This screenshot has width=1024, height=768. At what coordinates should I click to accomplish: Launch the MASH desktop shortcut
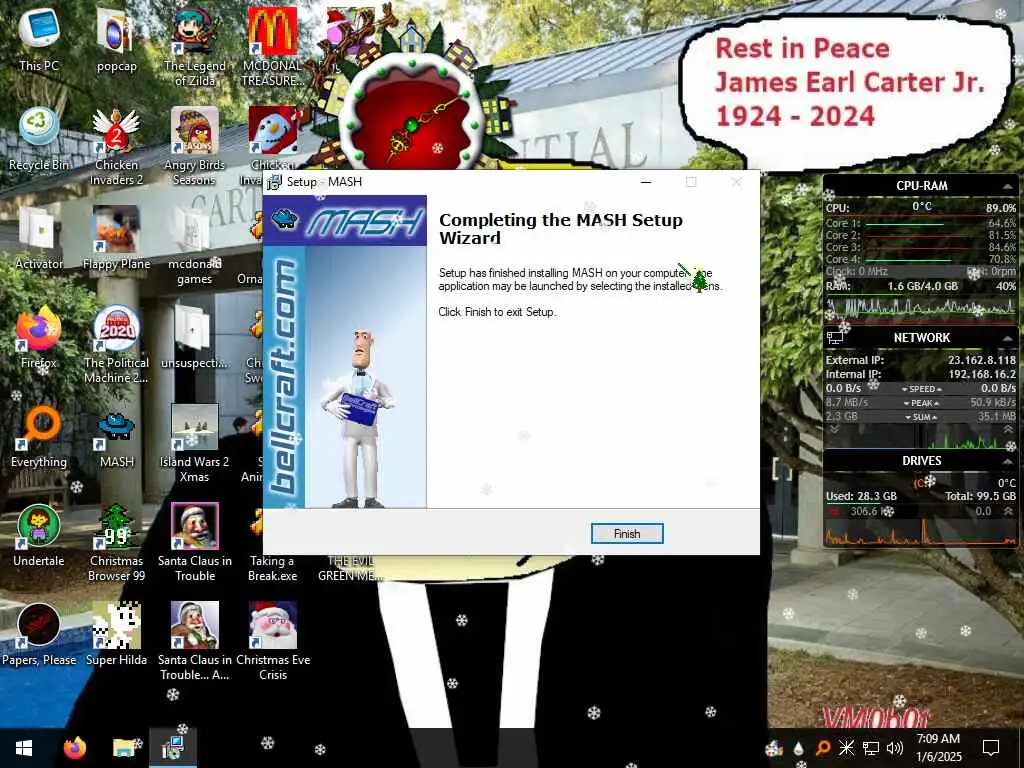point(116,436)
